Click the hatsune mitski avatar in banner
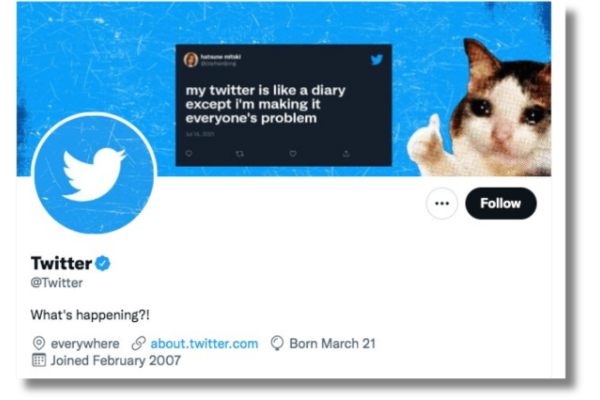 [x=190, y=60]
